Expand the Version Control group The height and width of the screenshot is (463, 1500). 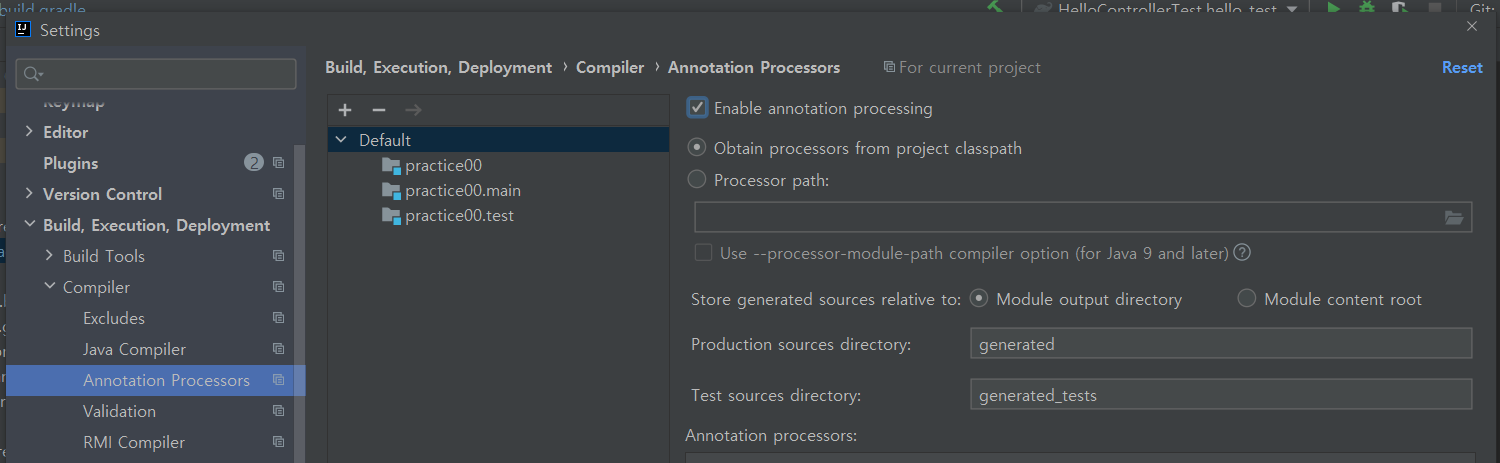pos(29,194)
